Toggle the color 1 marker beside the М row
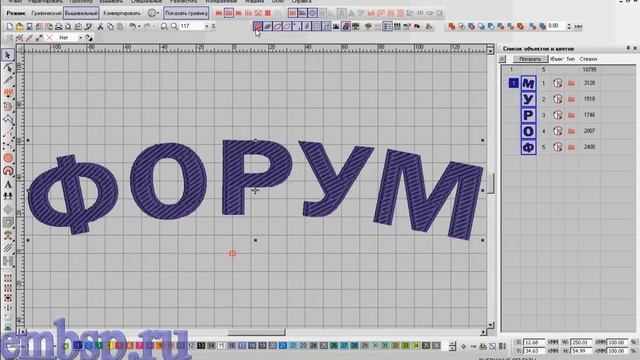This screenshot has width=640, height=360. click(513, 83)
